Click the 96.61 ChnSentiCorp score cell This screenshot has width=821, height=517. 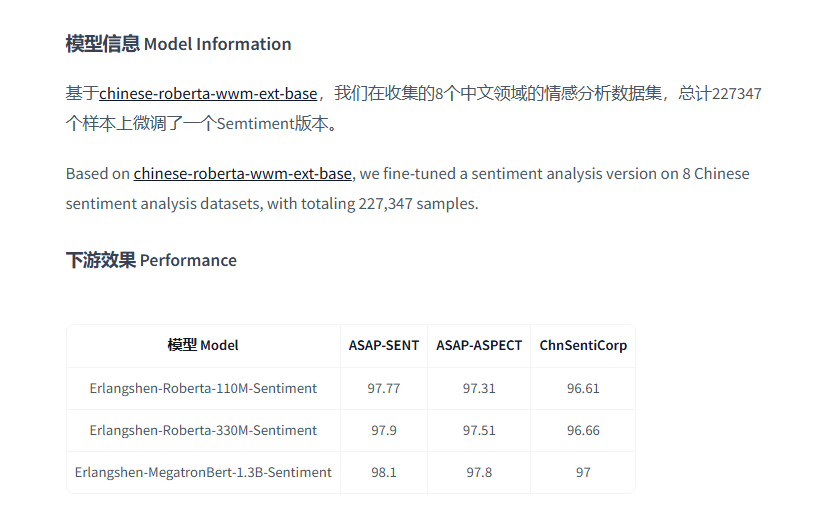[583, 388]
